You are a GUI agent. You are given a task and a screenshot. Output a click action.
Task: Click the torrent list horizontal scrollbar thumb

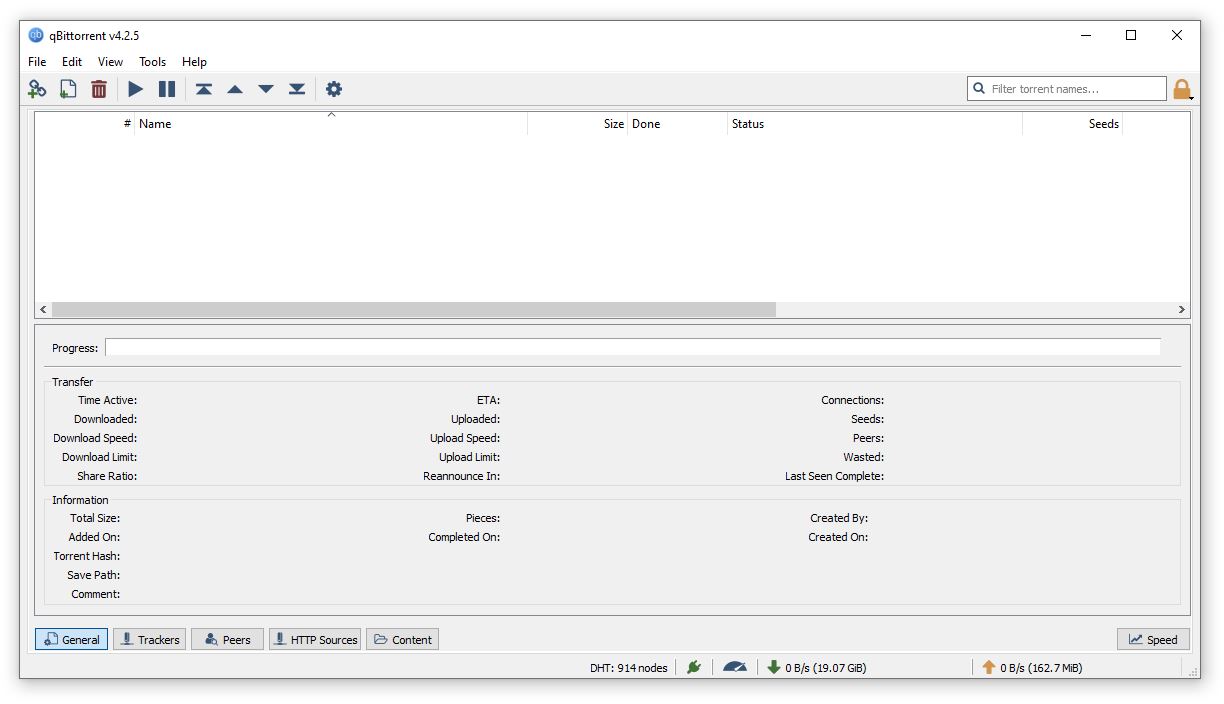pyautogui.click(x=414, y=310)
